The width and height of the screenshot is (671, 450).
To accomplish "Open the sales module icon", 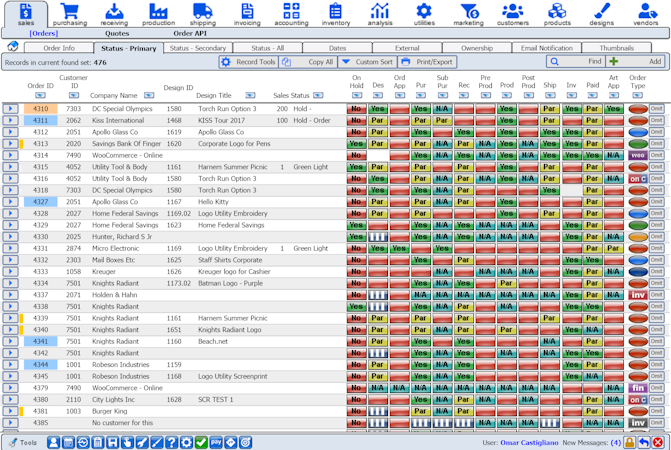I will pos(26,11).
